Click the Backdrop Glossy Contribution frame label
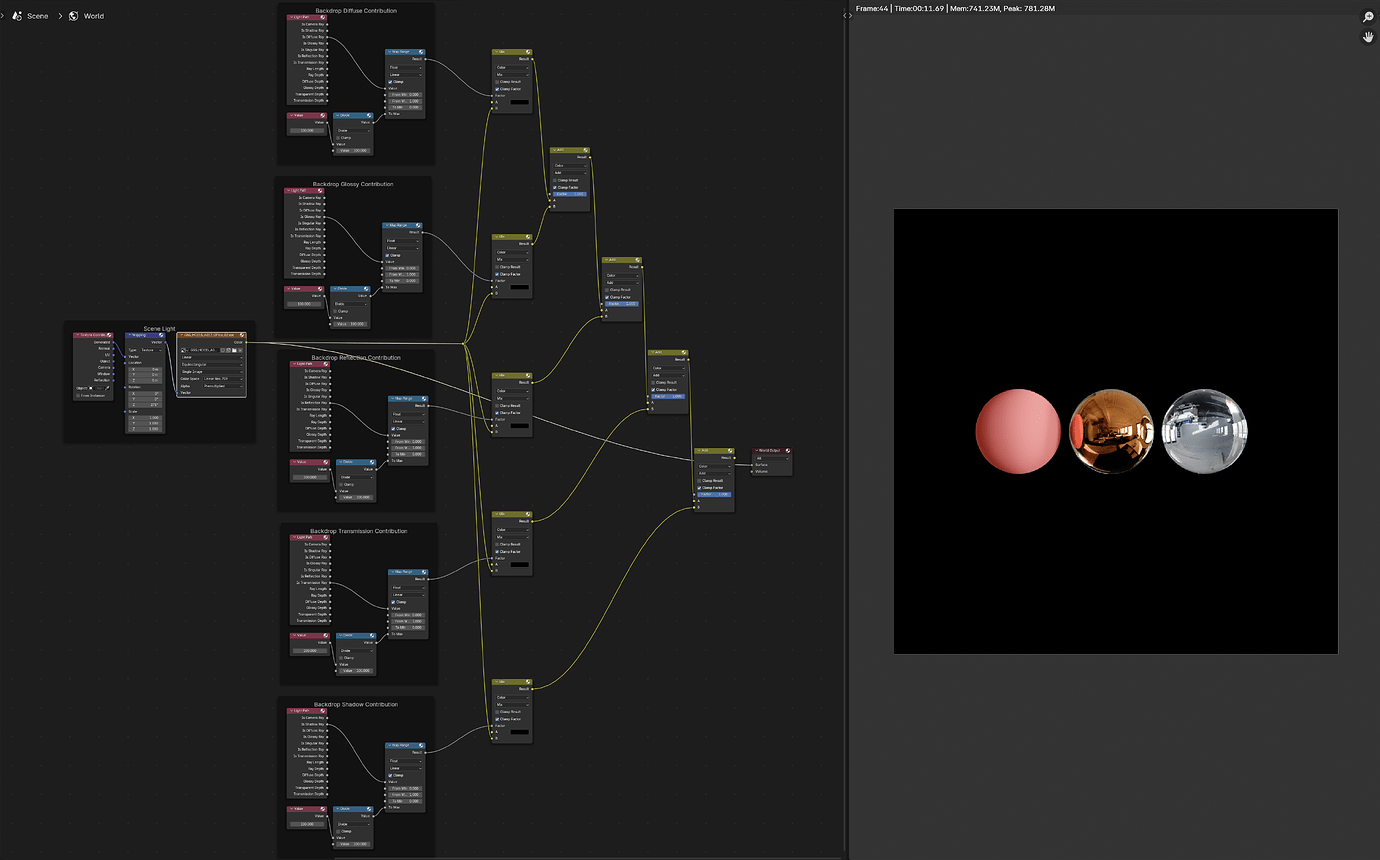 click(353, 184)
